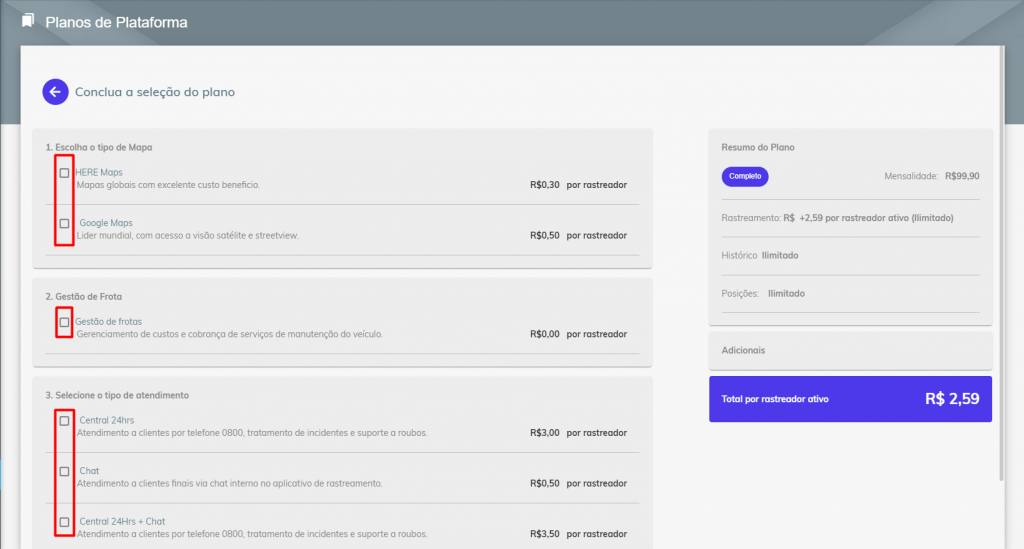Click the page vertical scrollbar
1024x549 pixels.
coord(1001,263)
